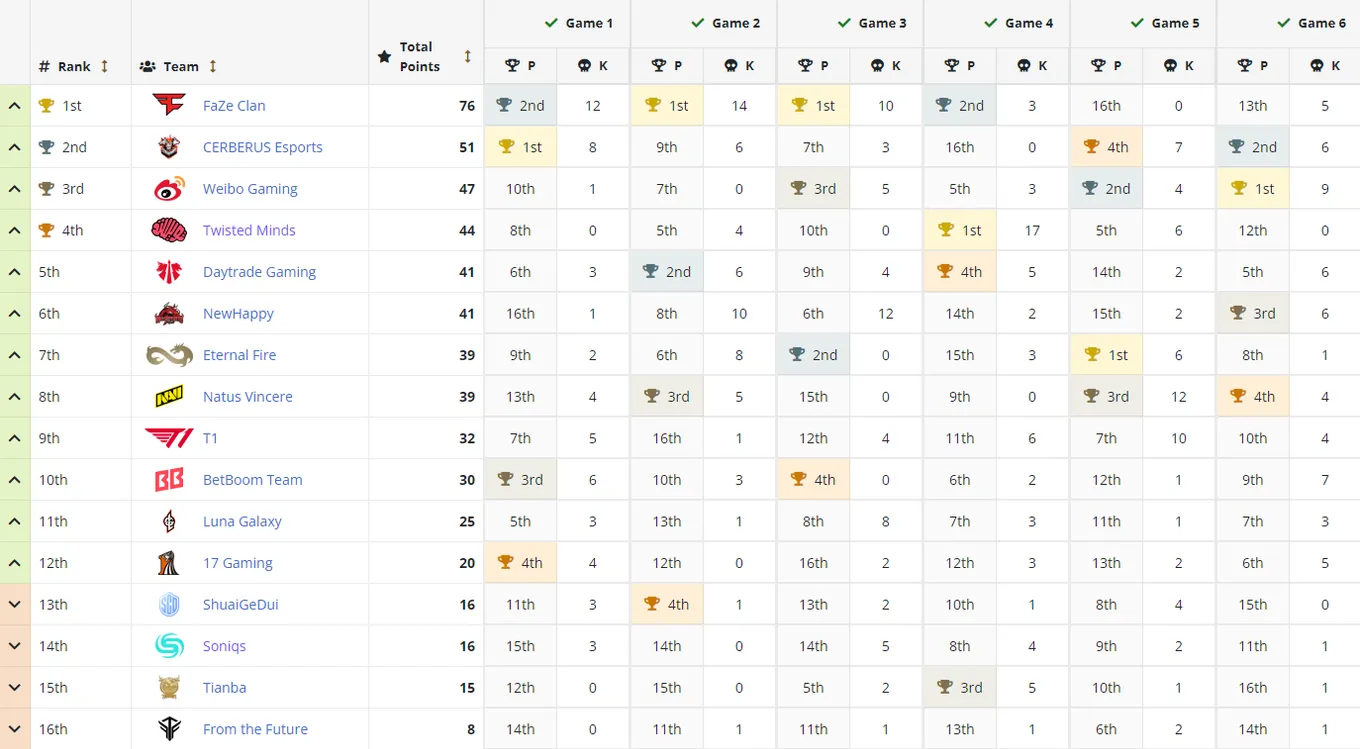The height and width of the screenshot is (749, 1360).
Task: Click Eternal Fire's 1st place in Game 5
Action: [1106, 355]
